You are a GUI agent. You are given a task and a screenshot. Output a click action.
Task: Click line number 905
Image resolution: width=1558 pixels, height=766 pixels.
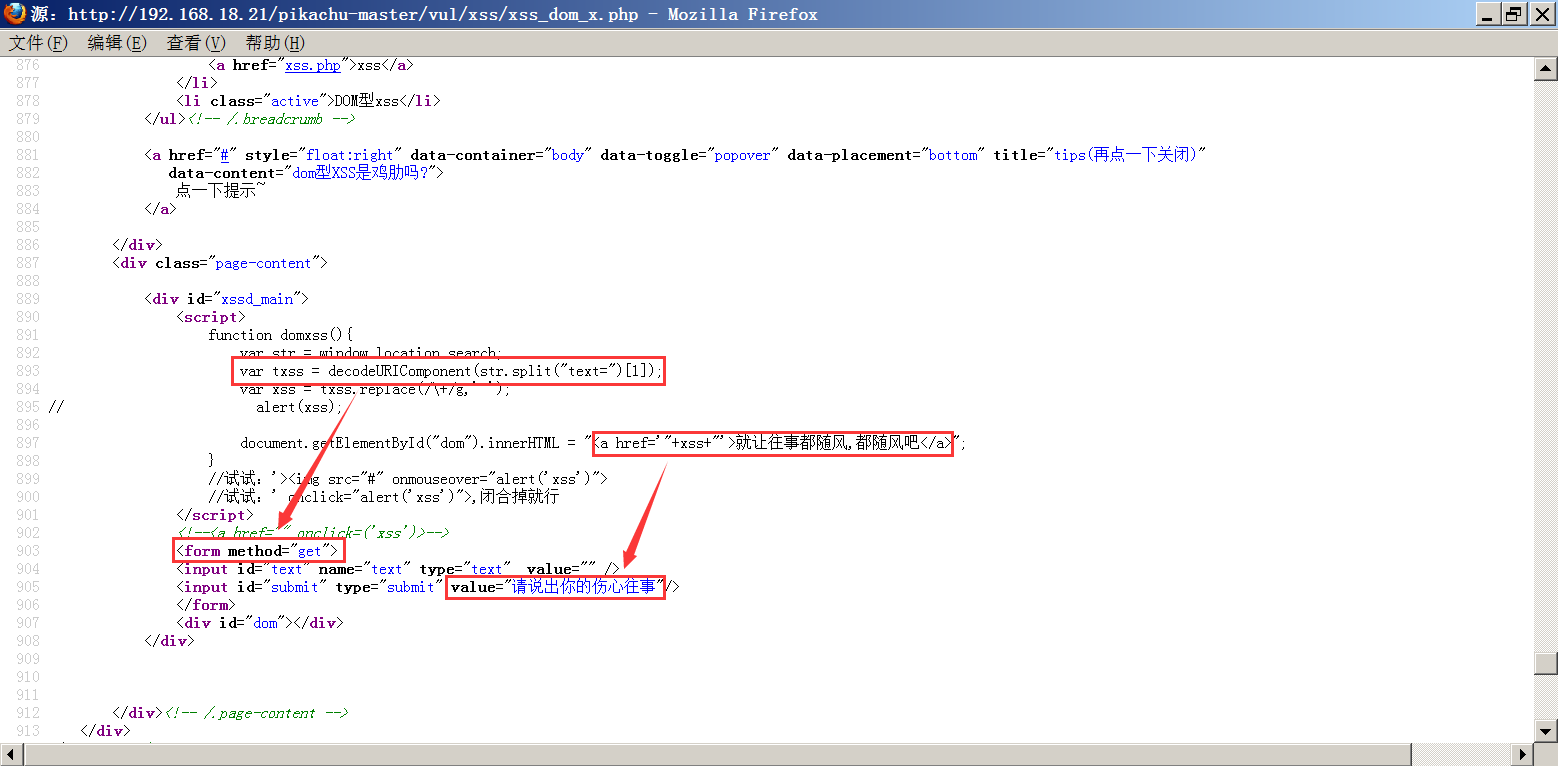[28, 587]
